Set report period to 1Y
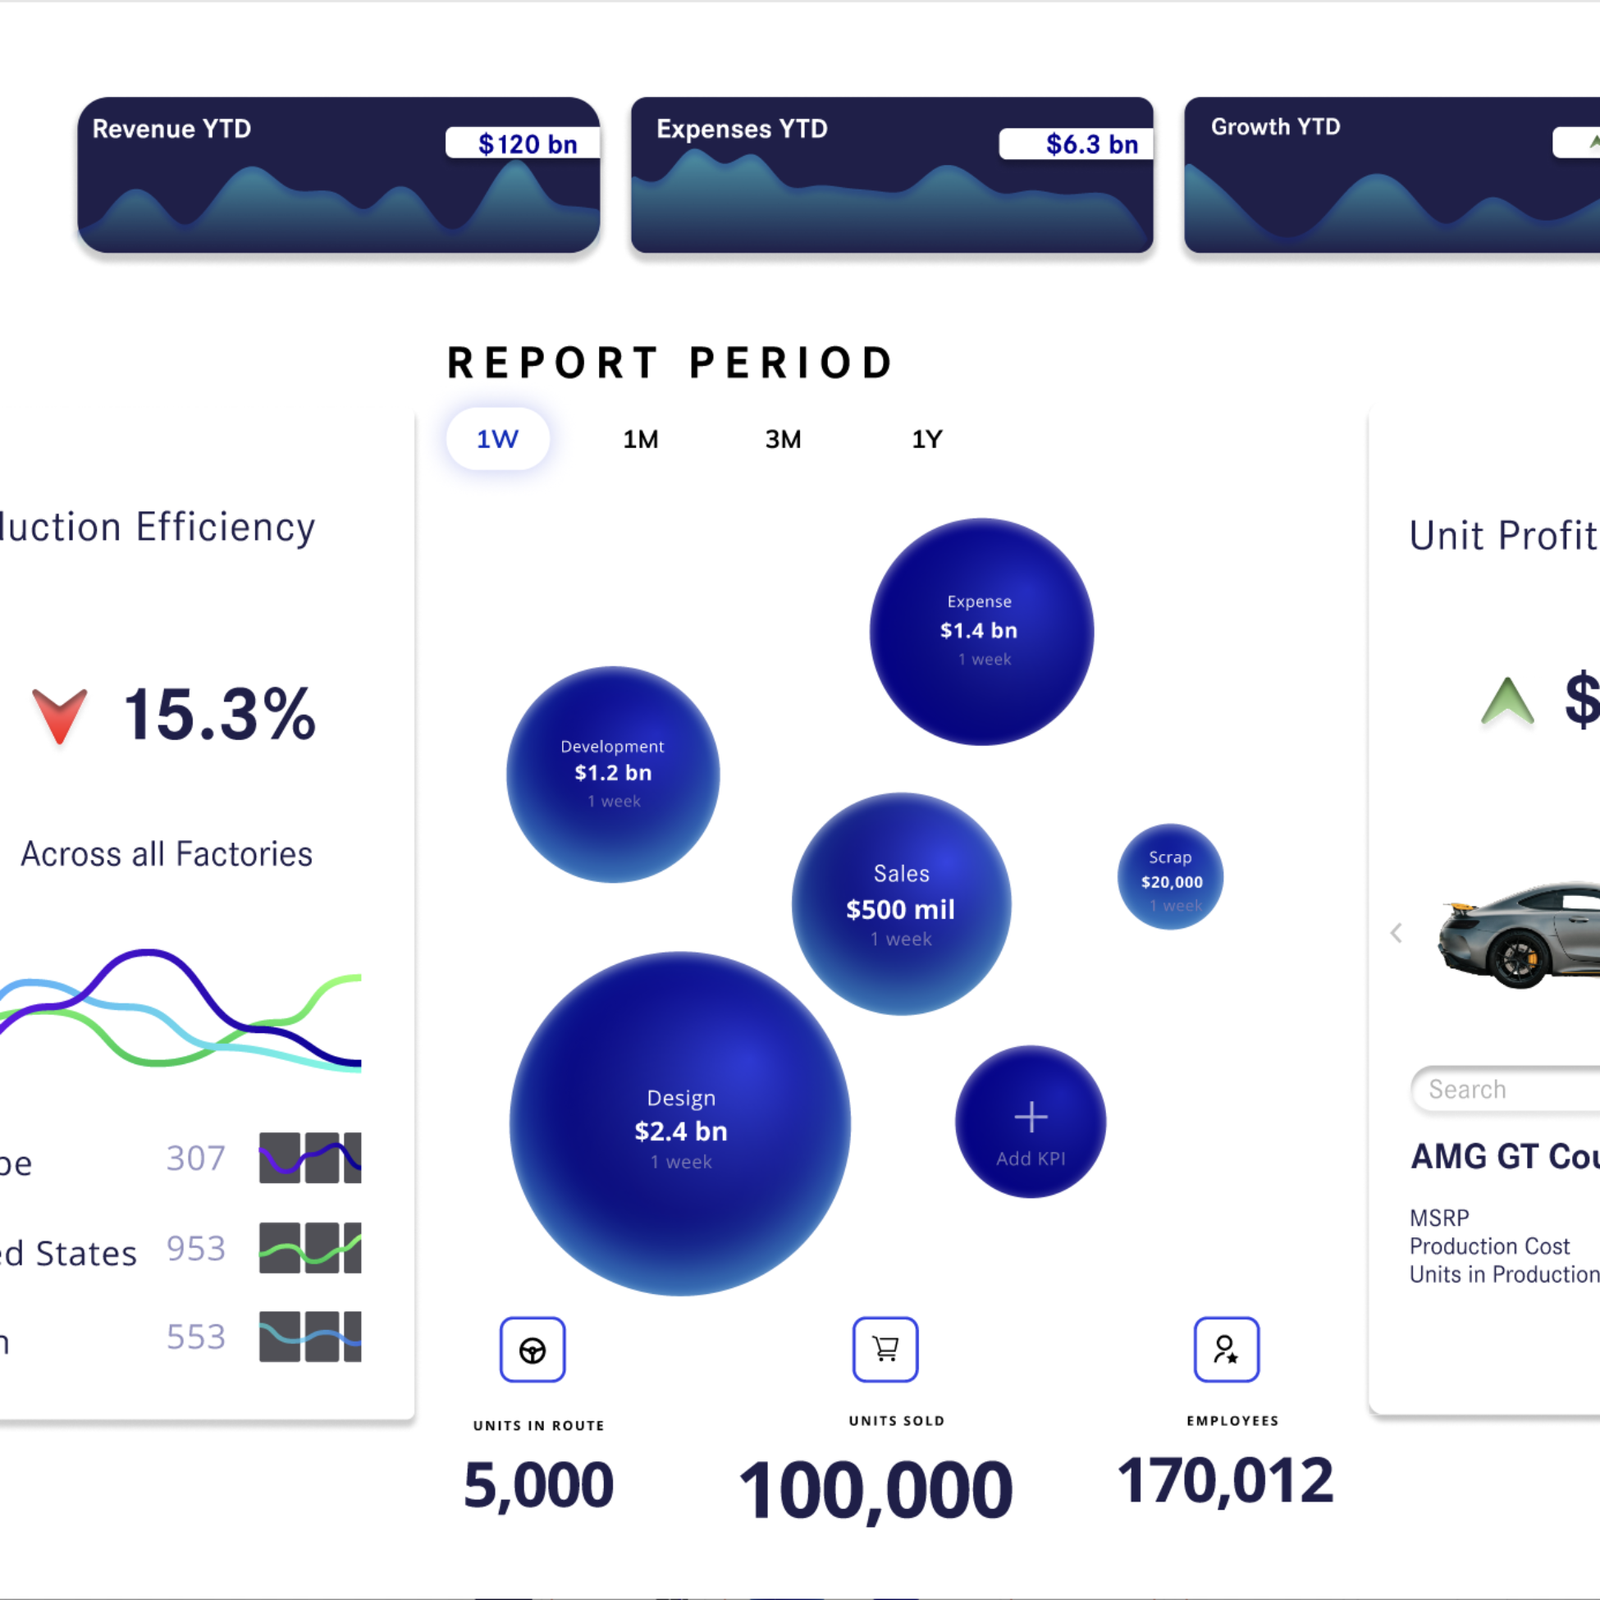1600x1600 pixels. (926, 439)
